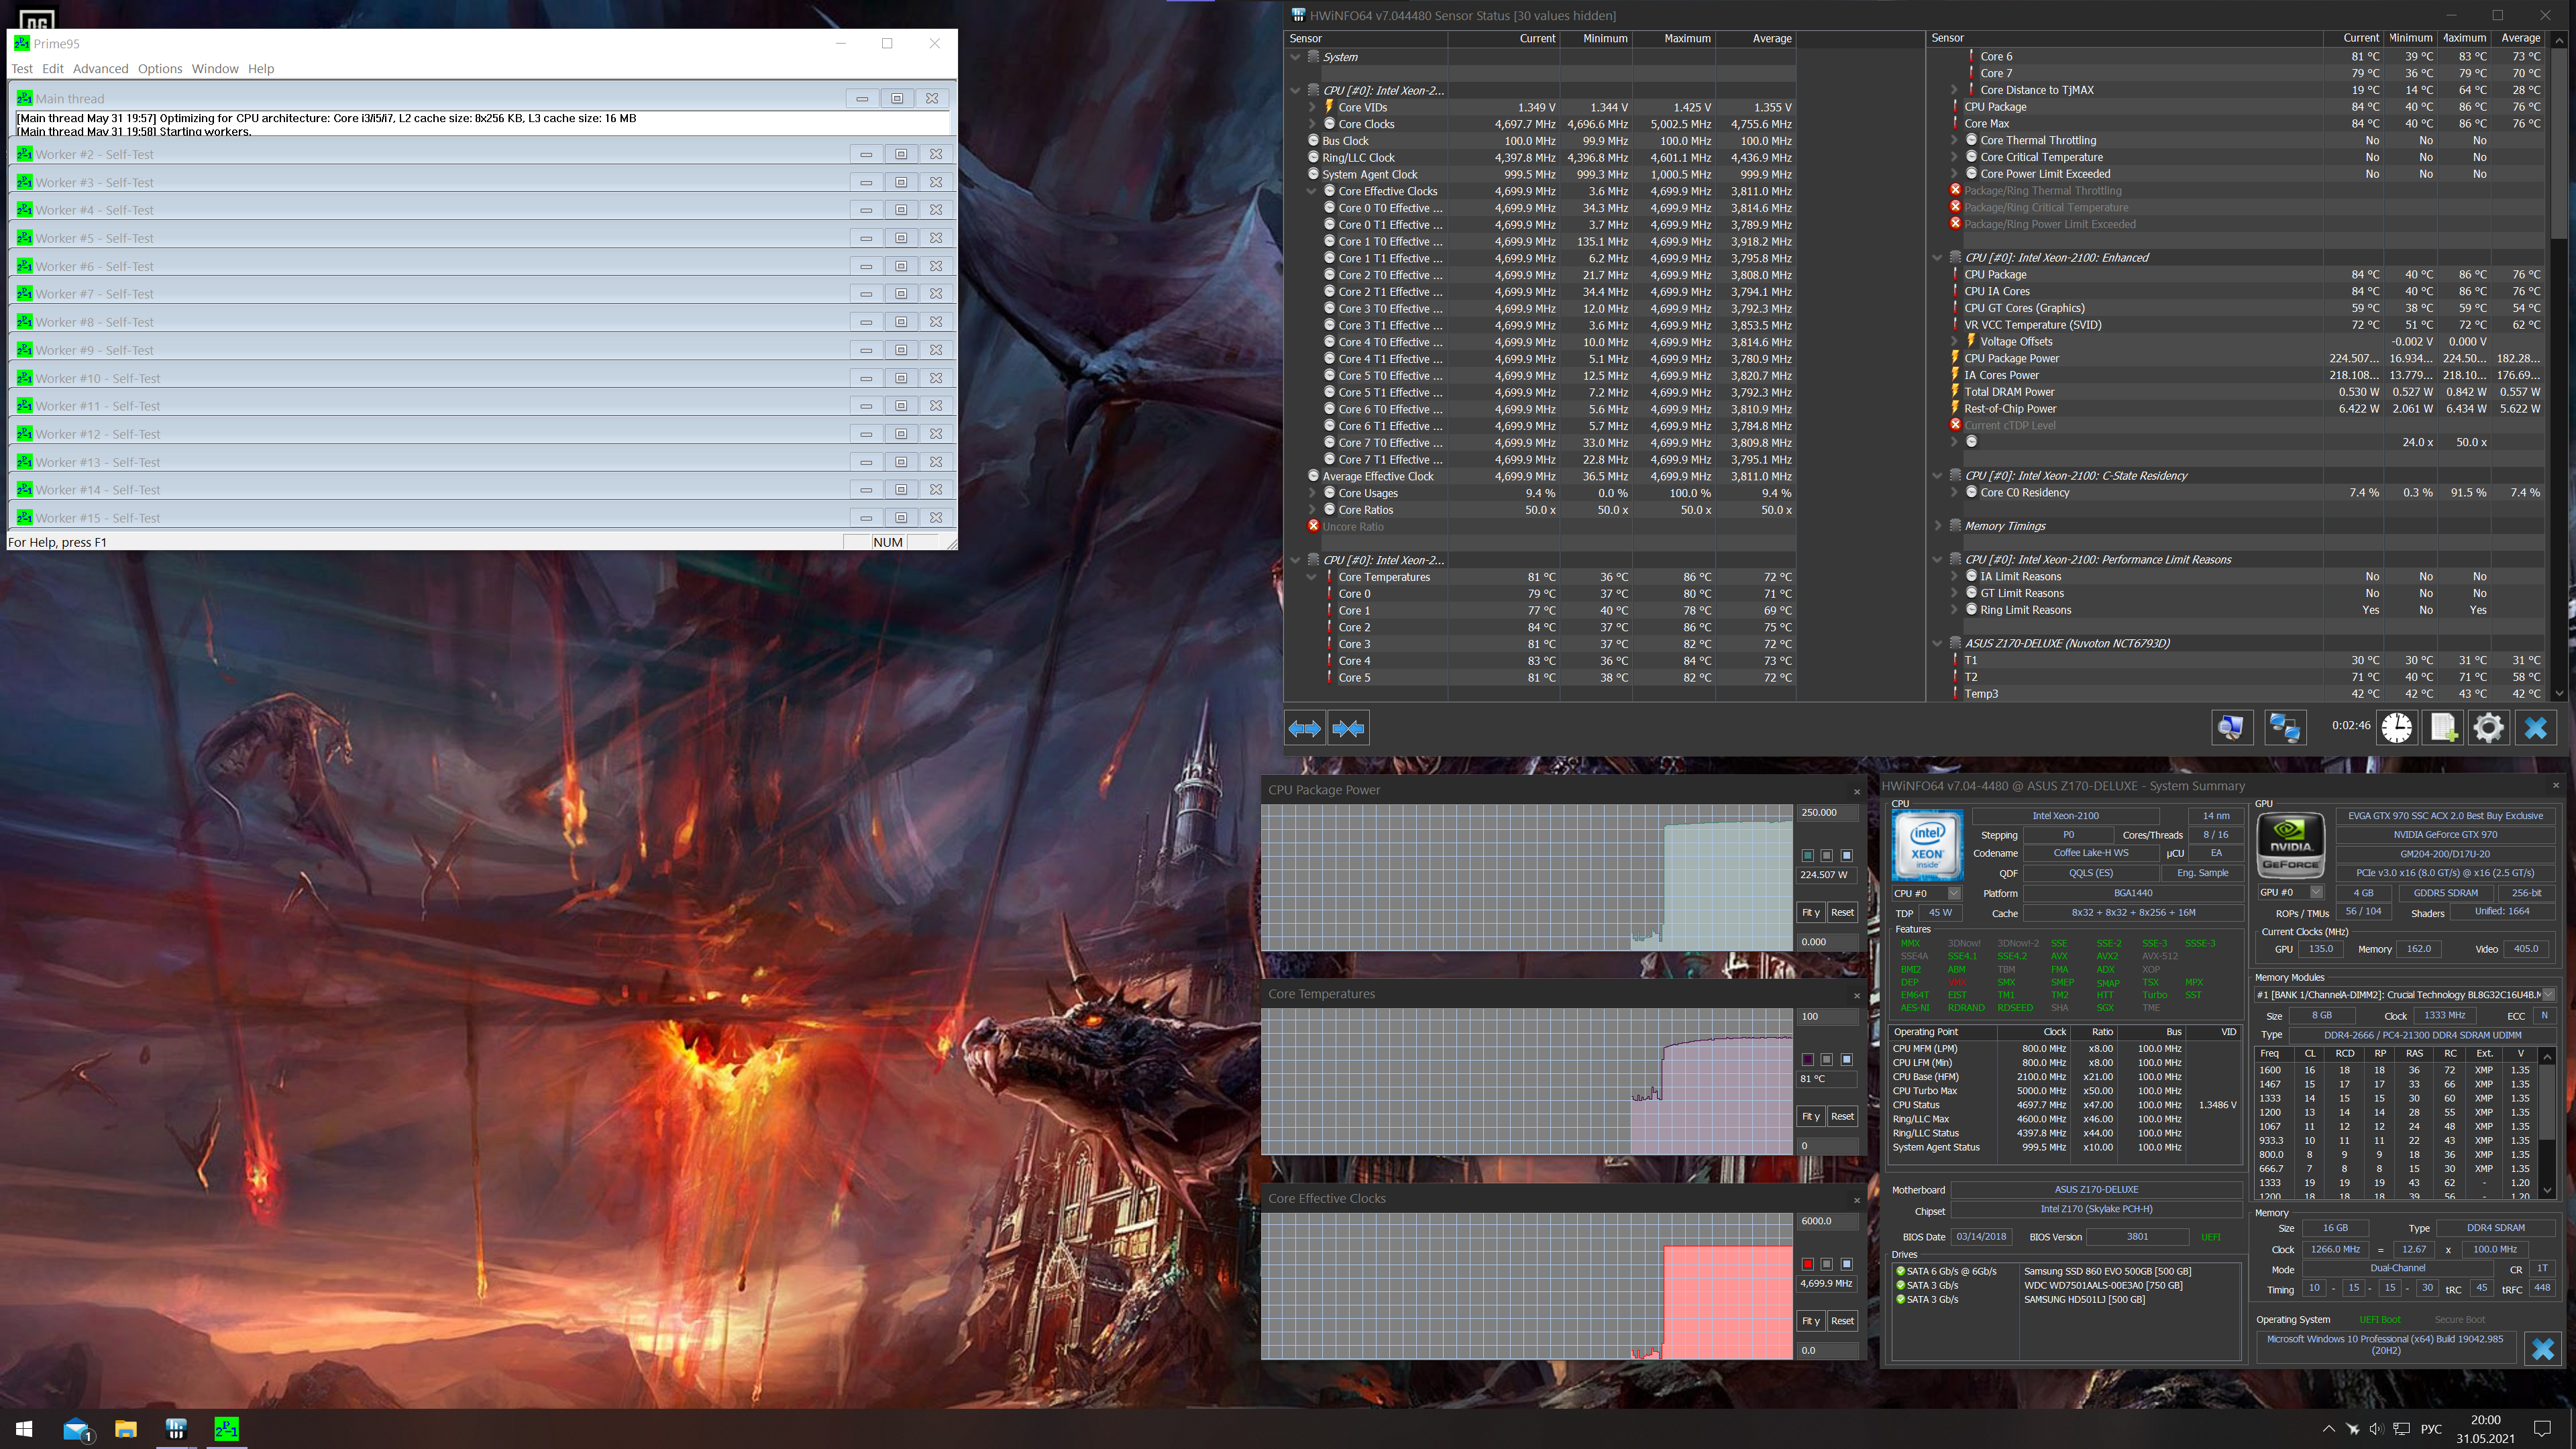Click the collapse columns arrows icon in HWiNFO

pyautogui.click(x=1348, y=728)
